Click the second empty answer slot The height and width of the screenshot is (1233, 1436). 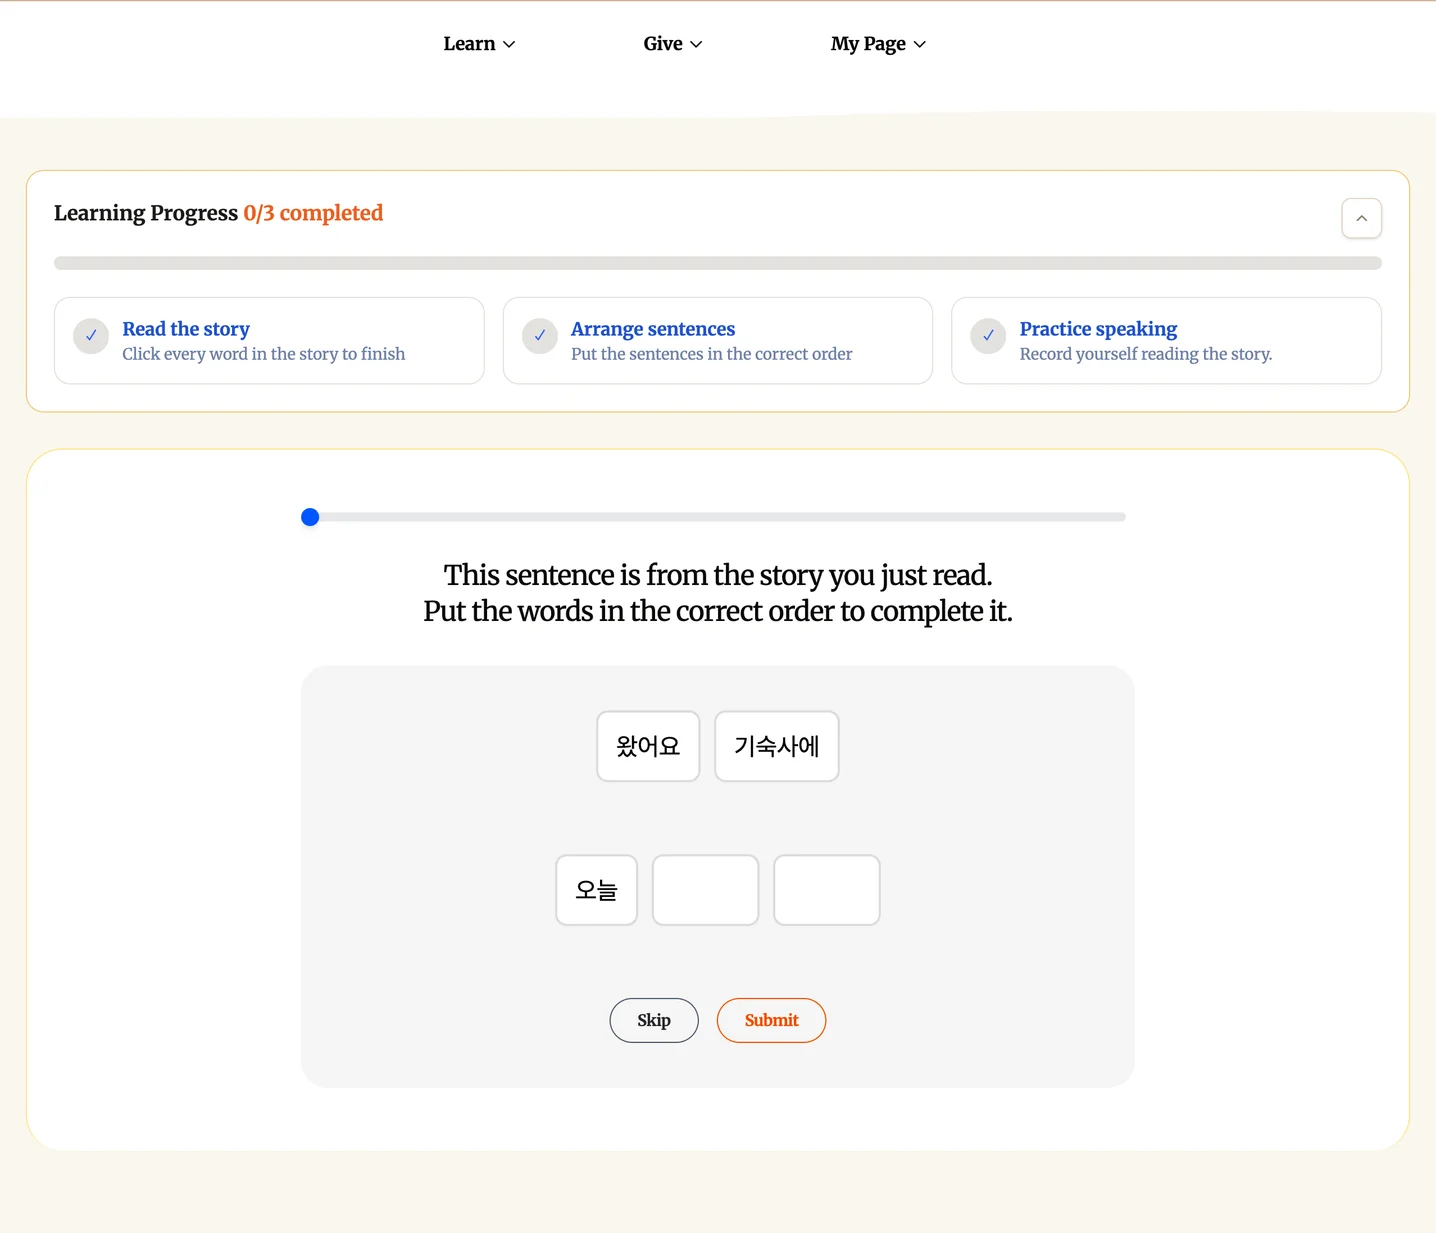(x=705, y=890)
